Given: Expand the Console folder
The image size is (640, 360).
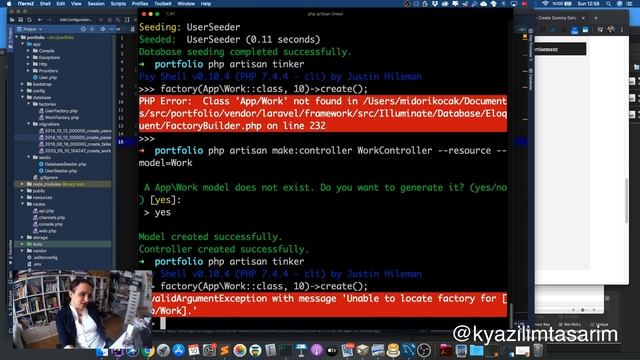Looking at the screenshot, I should coord(29,51).
